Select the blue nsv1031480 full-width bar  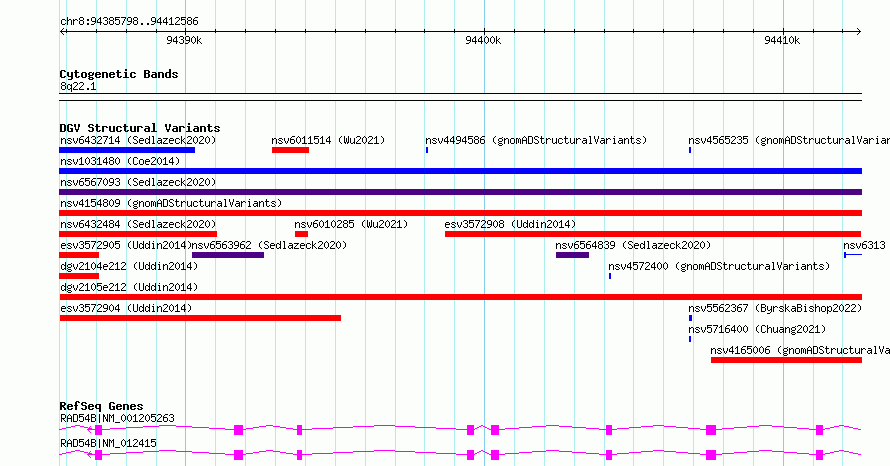[461, 171]
